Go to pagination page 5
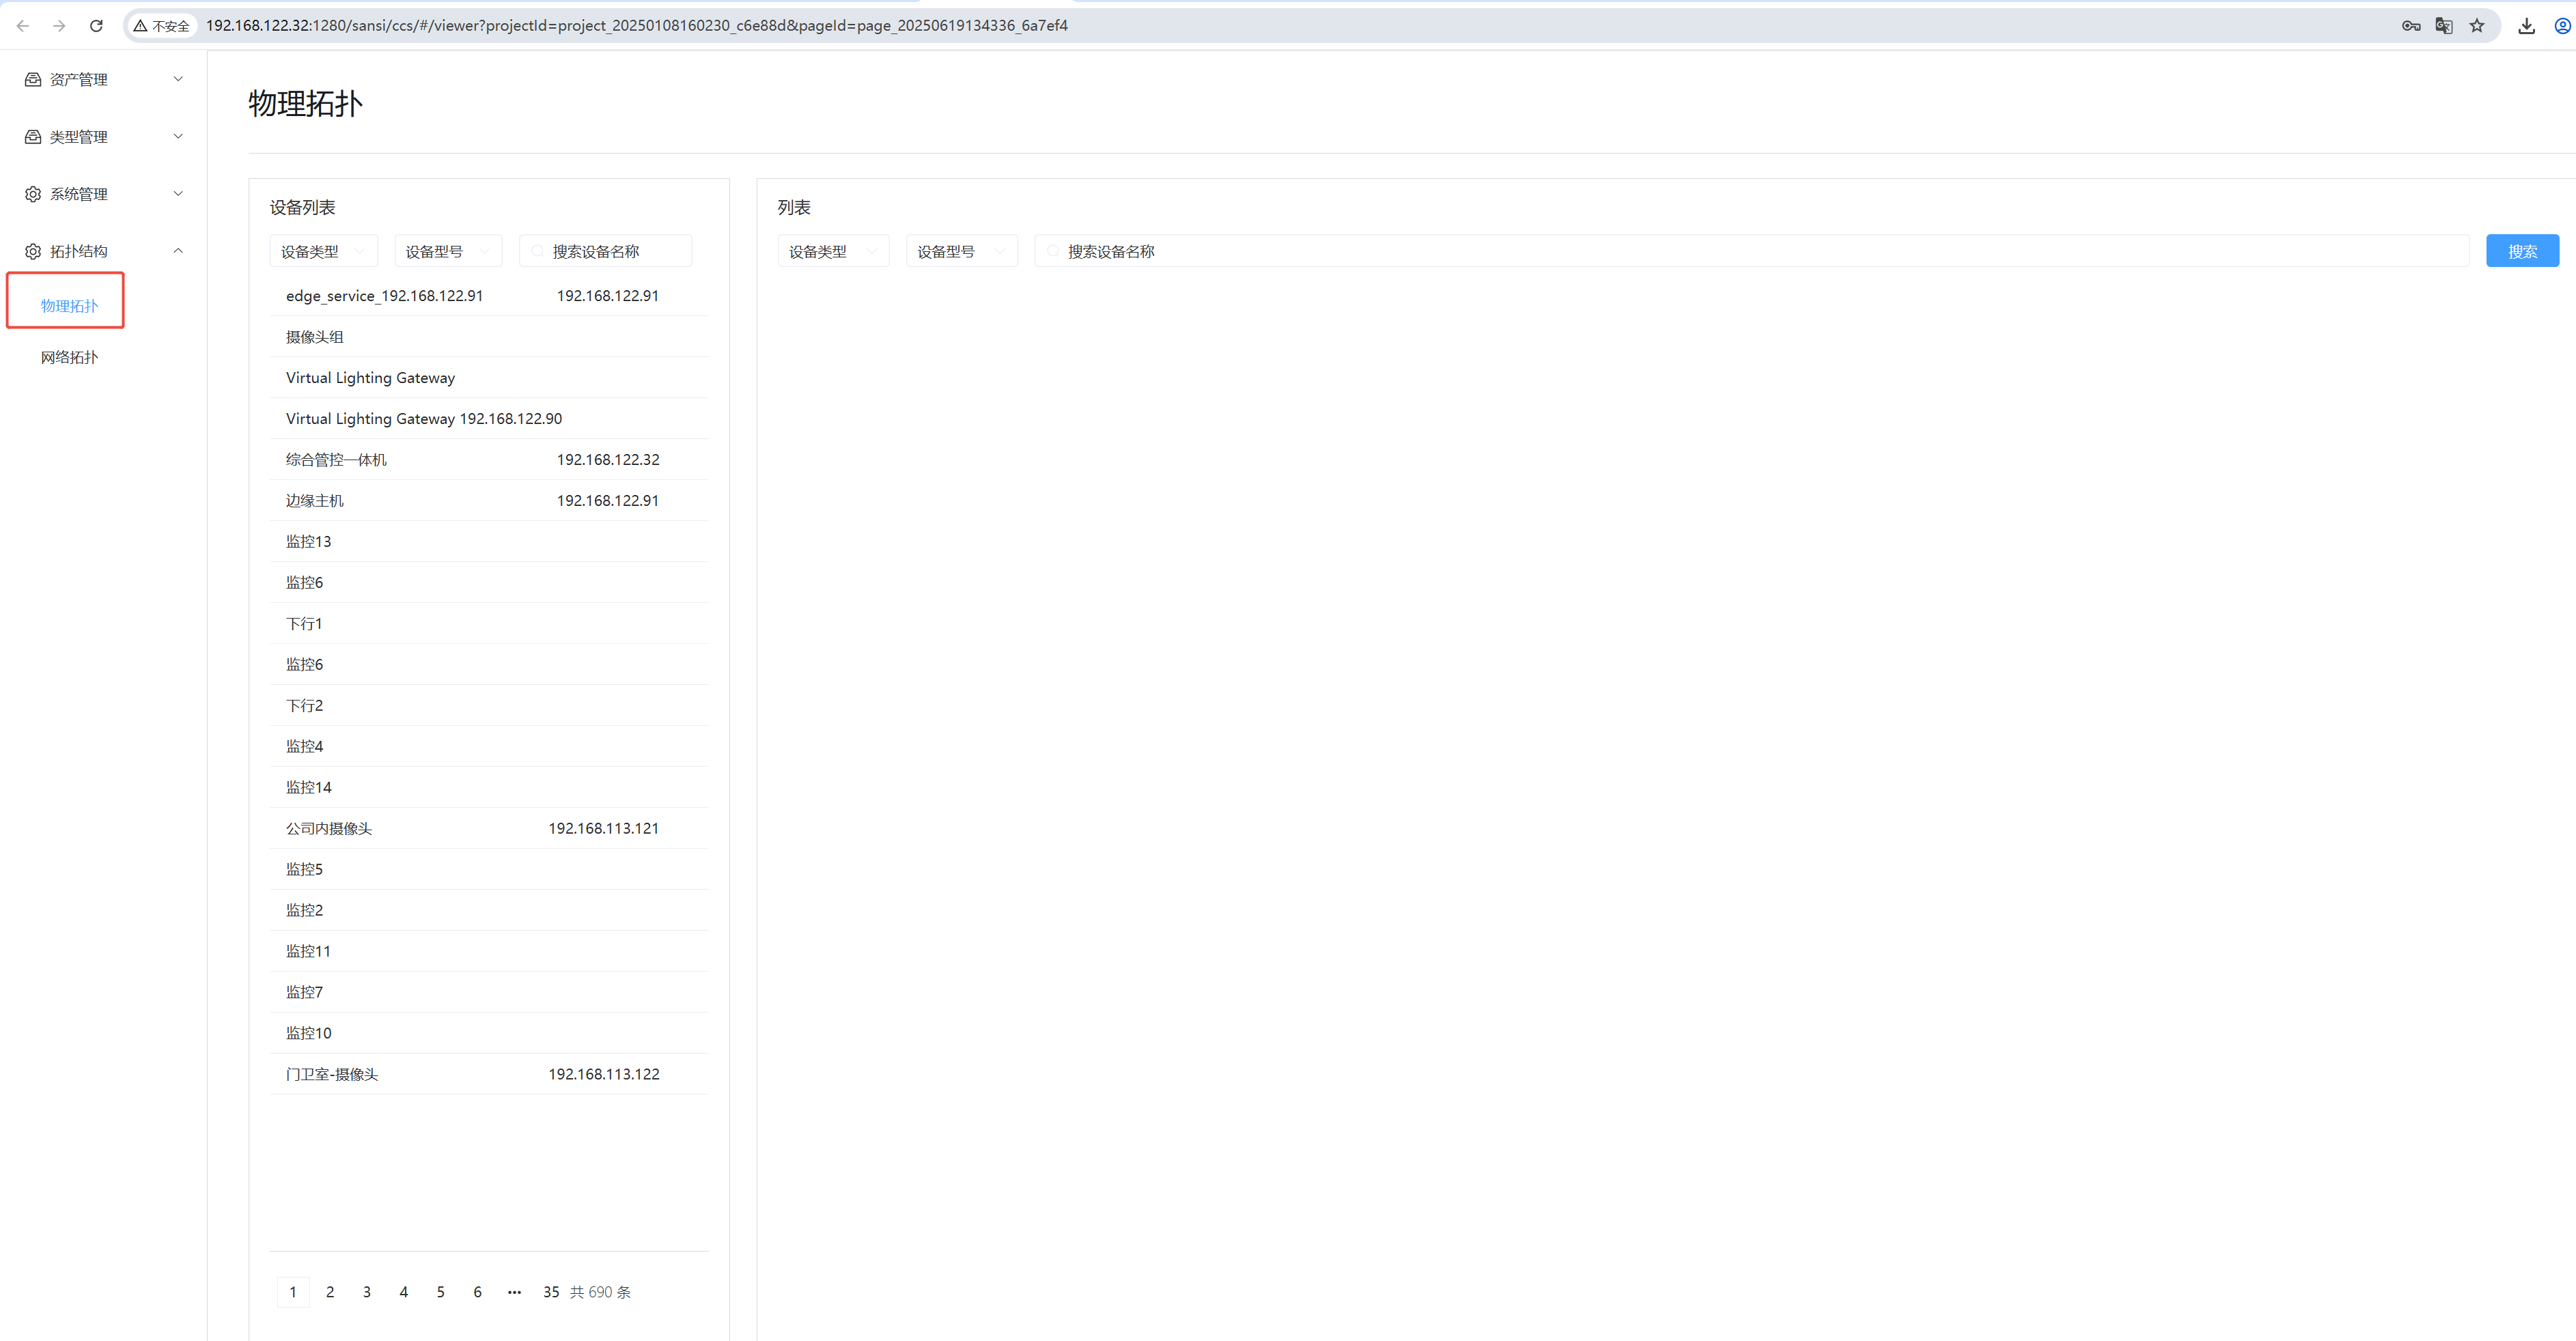The width and height of the screenshot is (2576, 1341). point(440,1292)
